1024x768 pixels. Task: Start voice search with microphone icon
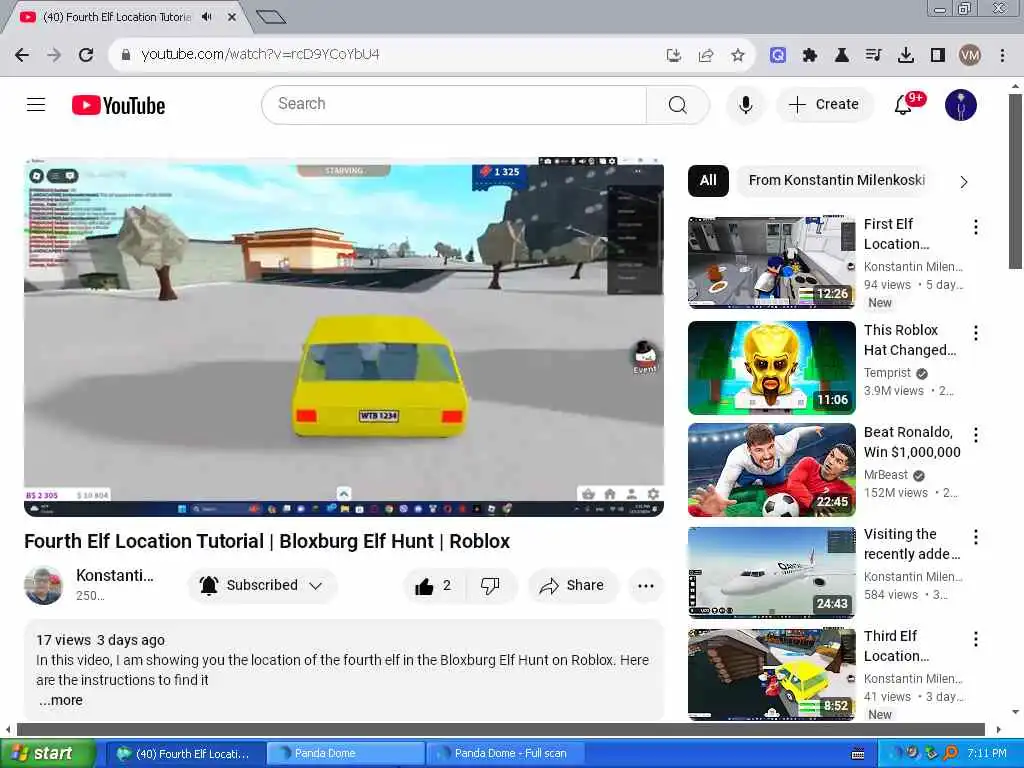tap(745, 104)
